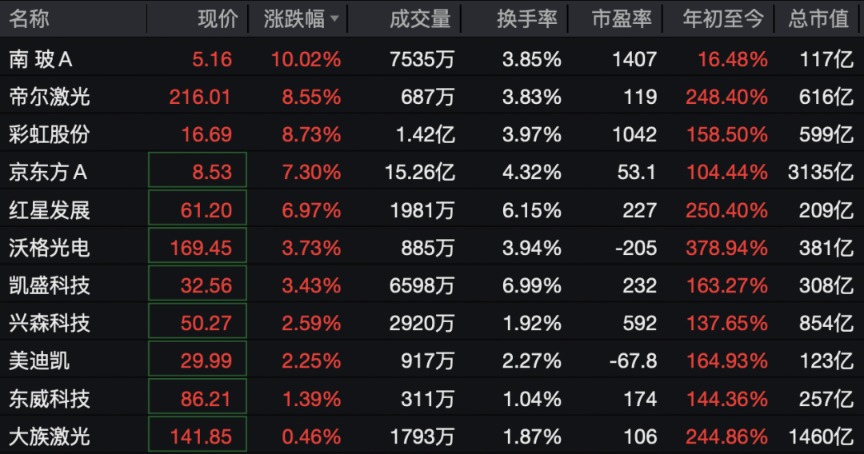Select the 成交量 column header
Viewport: 864px width, 454px height.
[420, 19]
